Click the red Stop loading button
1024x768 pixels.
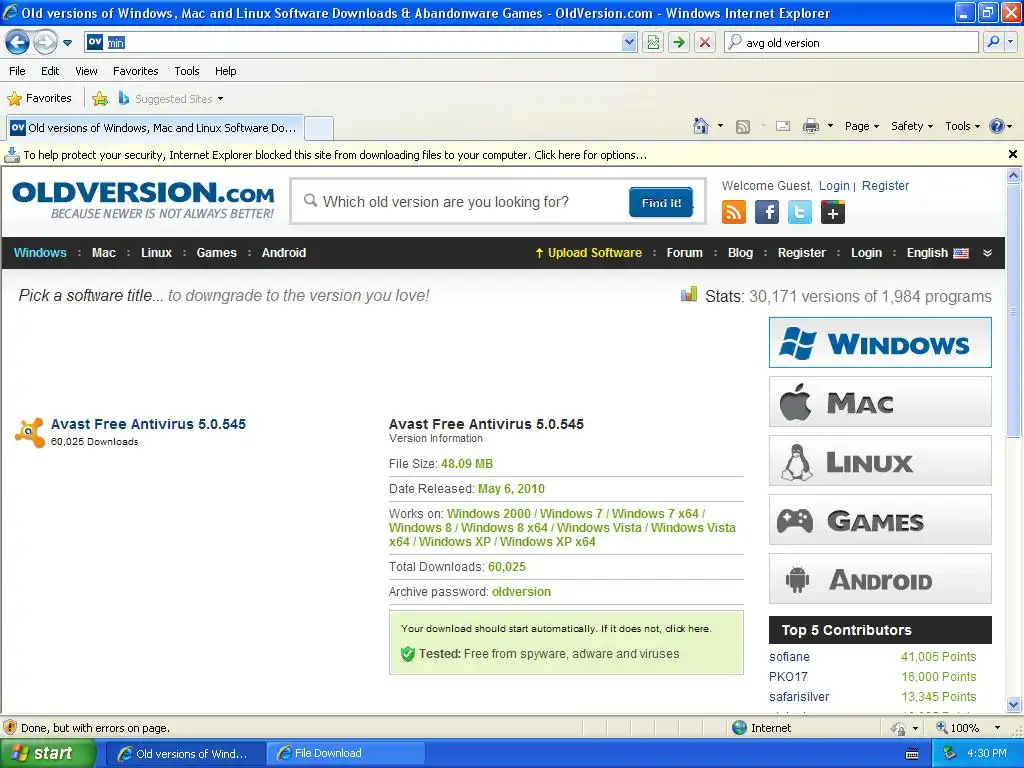pos(705,42)
